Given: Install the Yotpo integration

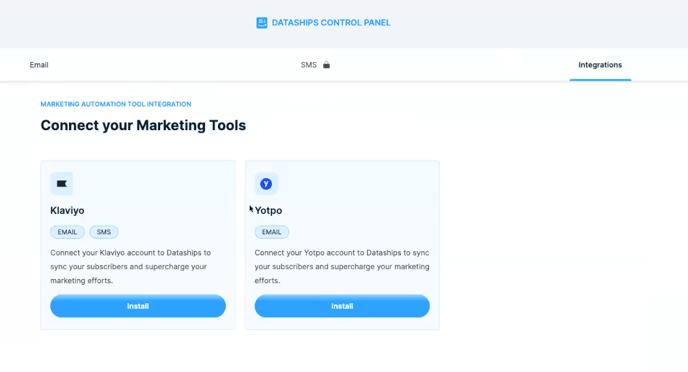Looking at the screenshot, I should (342, 306).
